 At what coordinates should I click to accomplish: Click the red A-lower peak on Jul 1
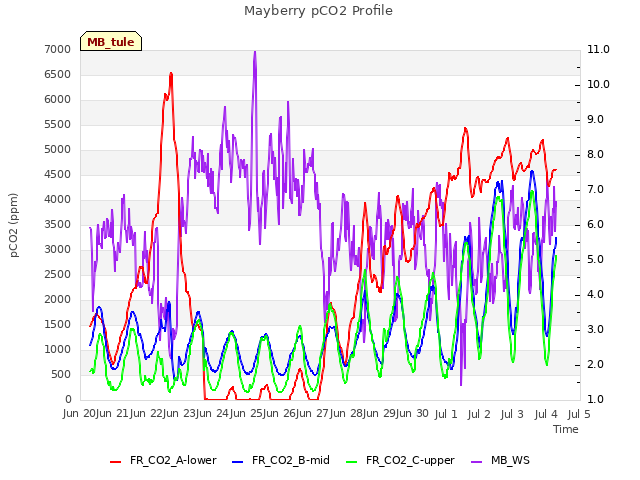click(465, 129)
